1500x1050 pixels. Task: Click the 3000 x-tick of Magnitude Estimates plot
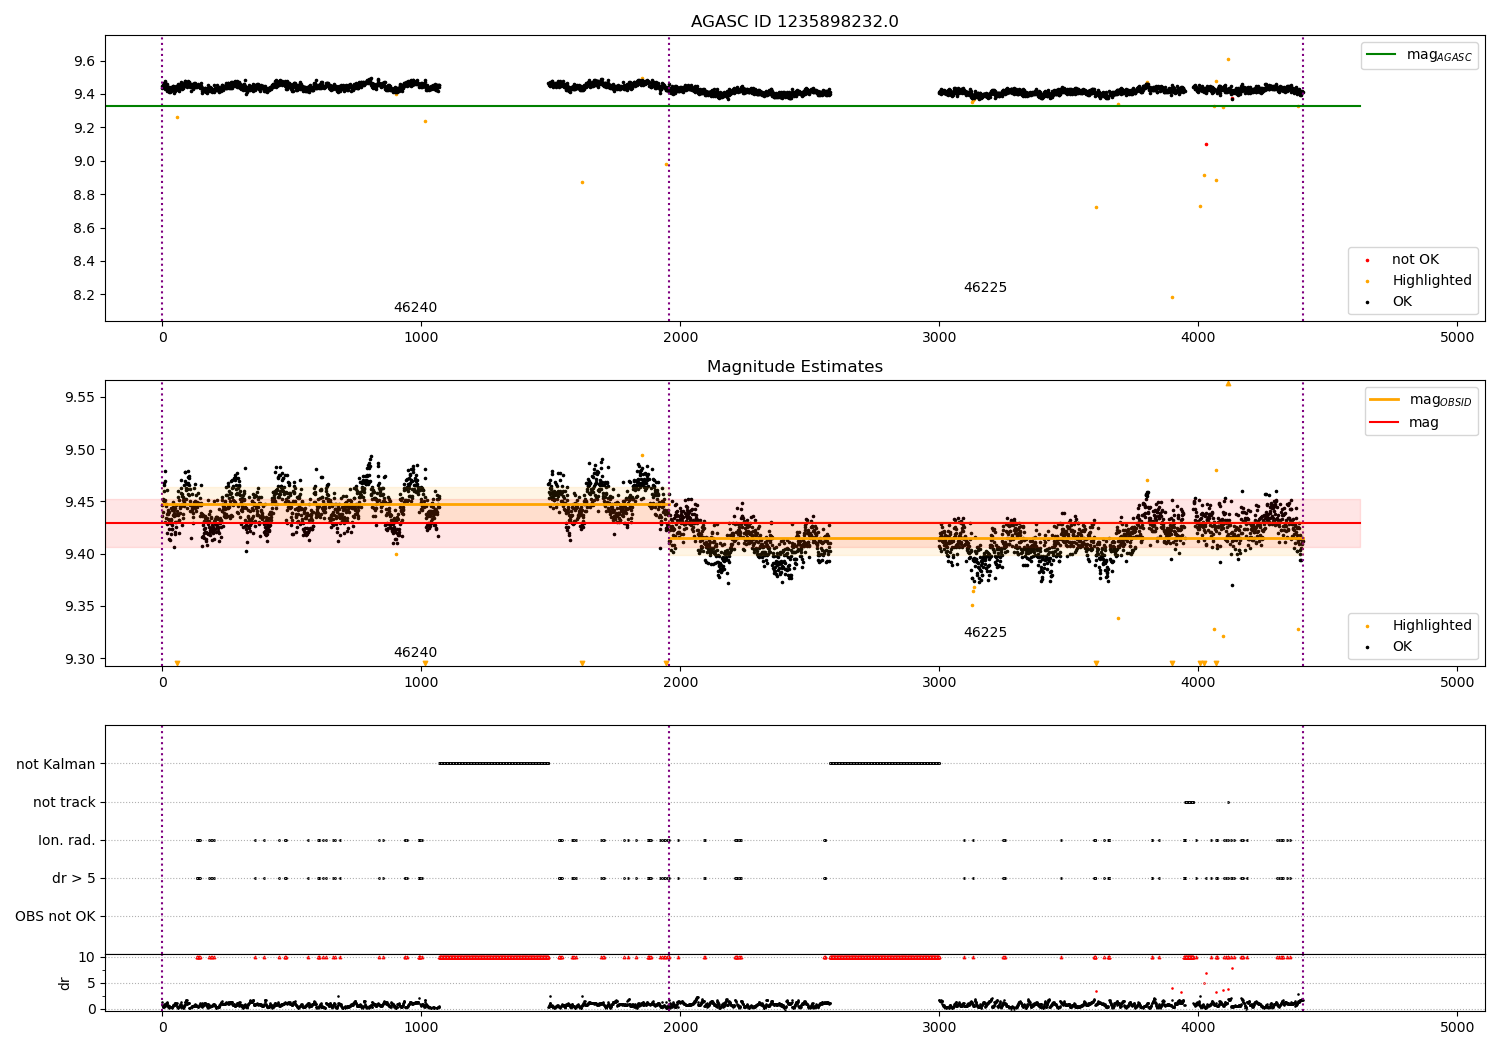[x=939, y=683]
